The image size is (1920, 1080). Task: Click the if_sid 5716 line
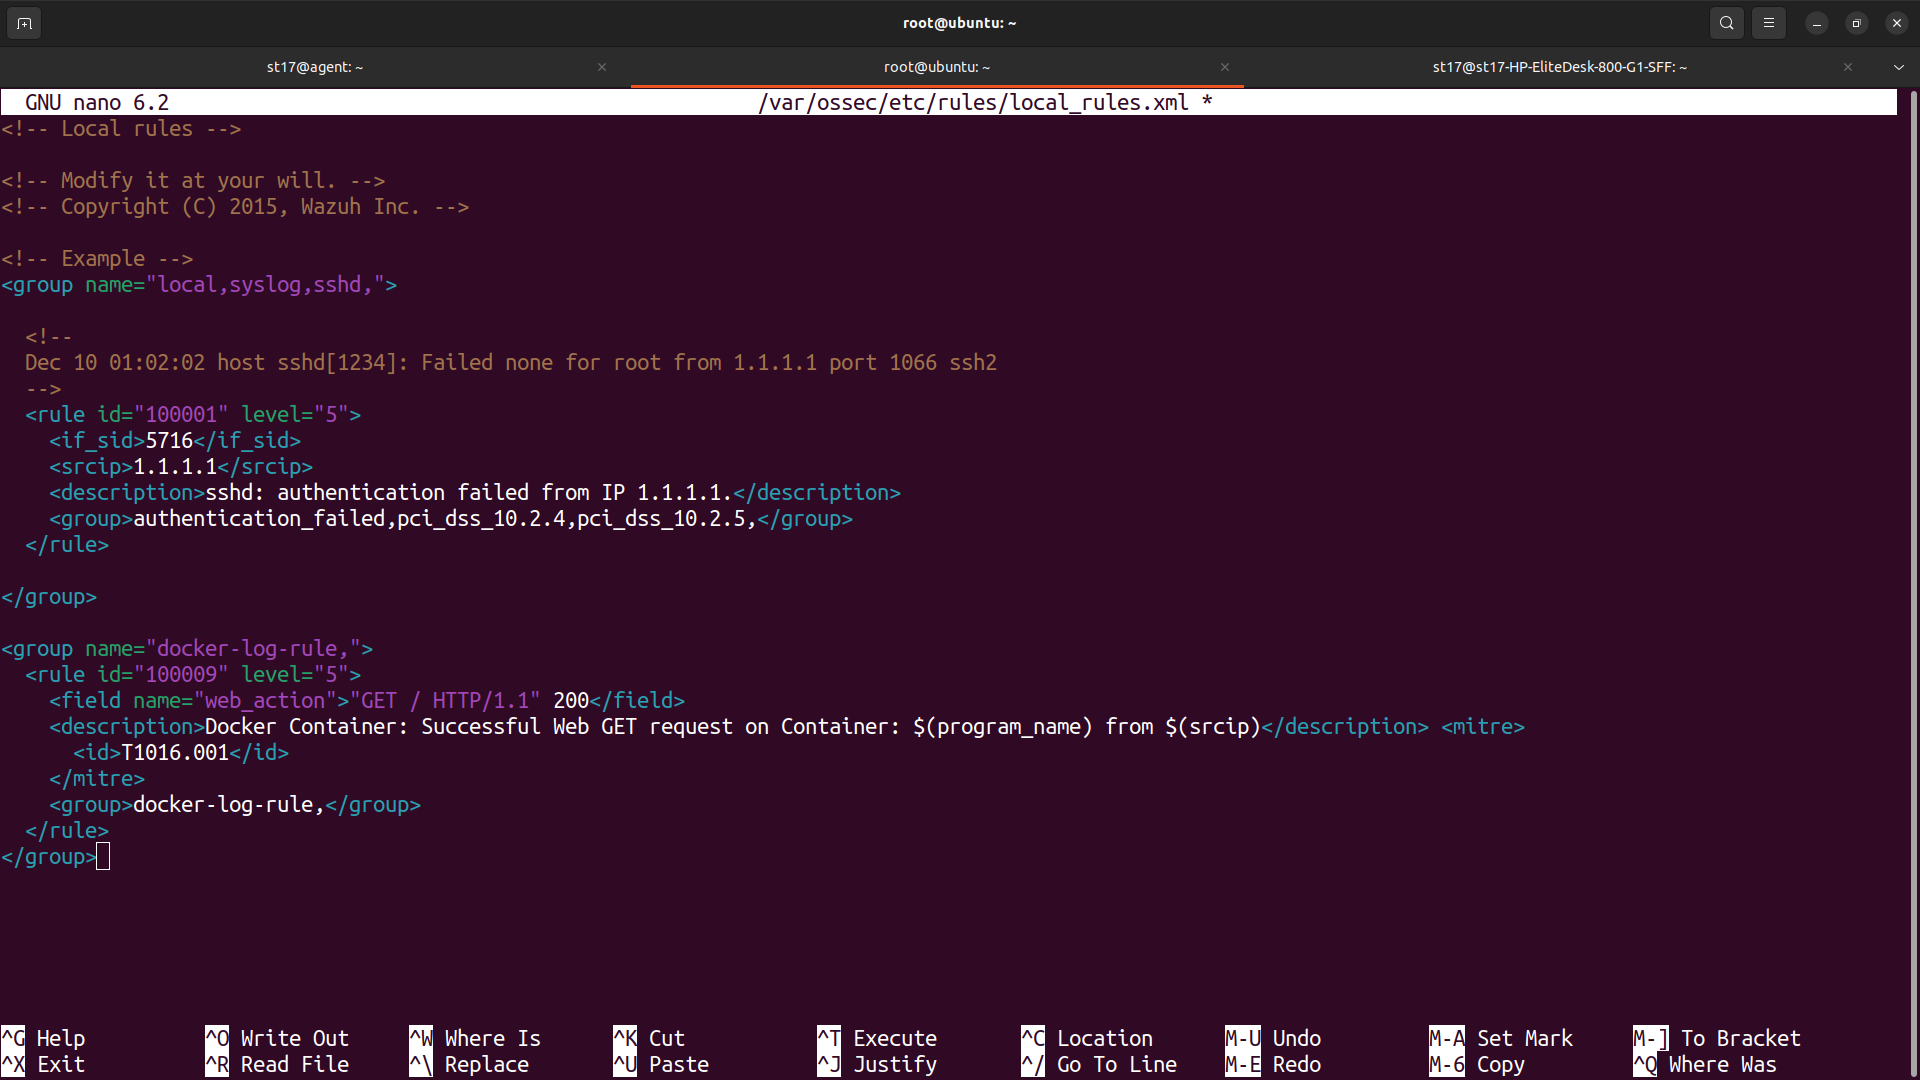tap(175, 440)
